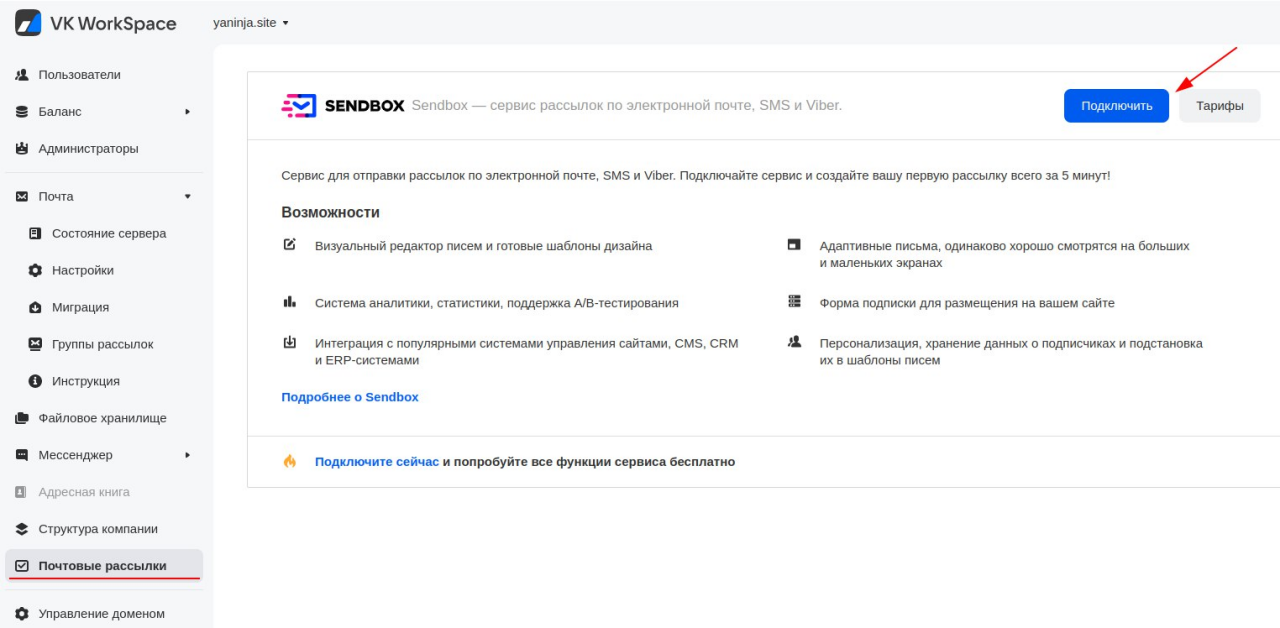Image resolution: width=1280 pixels, height=628 pixels.
Task: Click the Группы рассылок envelope icon
Action: pos(36,344)
